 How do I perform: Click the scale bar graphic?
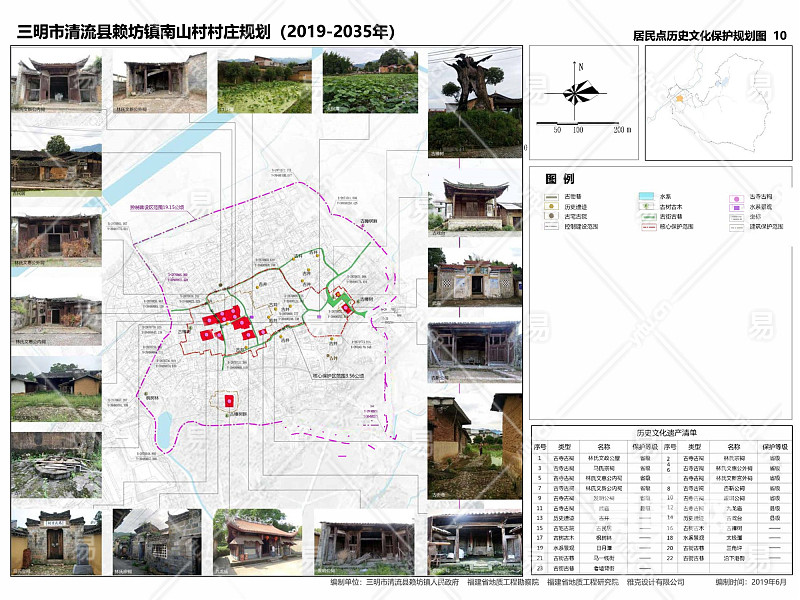pyautogui.click(x=578, y=123)
